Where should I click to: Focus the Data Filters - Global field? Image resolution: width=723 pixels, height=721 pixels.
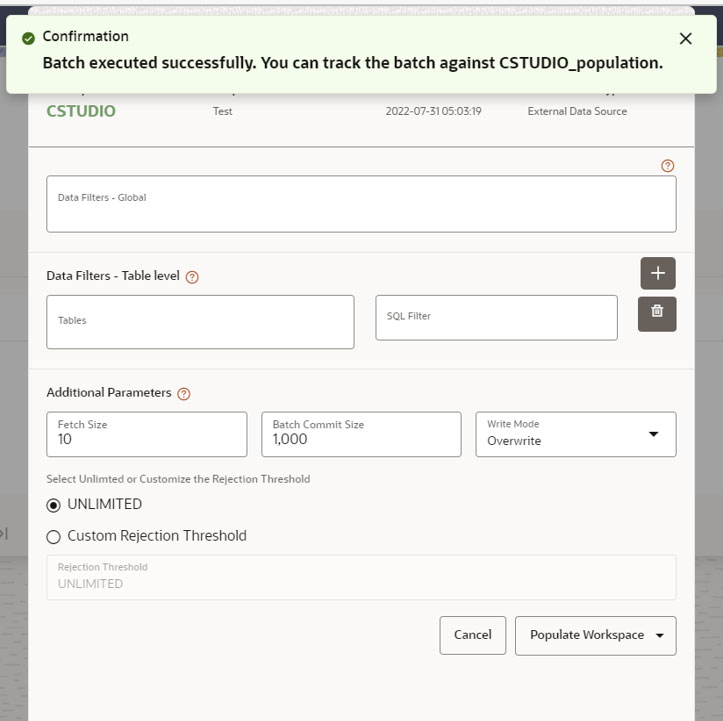(361, 204)
